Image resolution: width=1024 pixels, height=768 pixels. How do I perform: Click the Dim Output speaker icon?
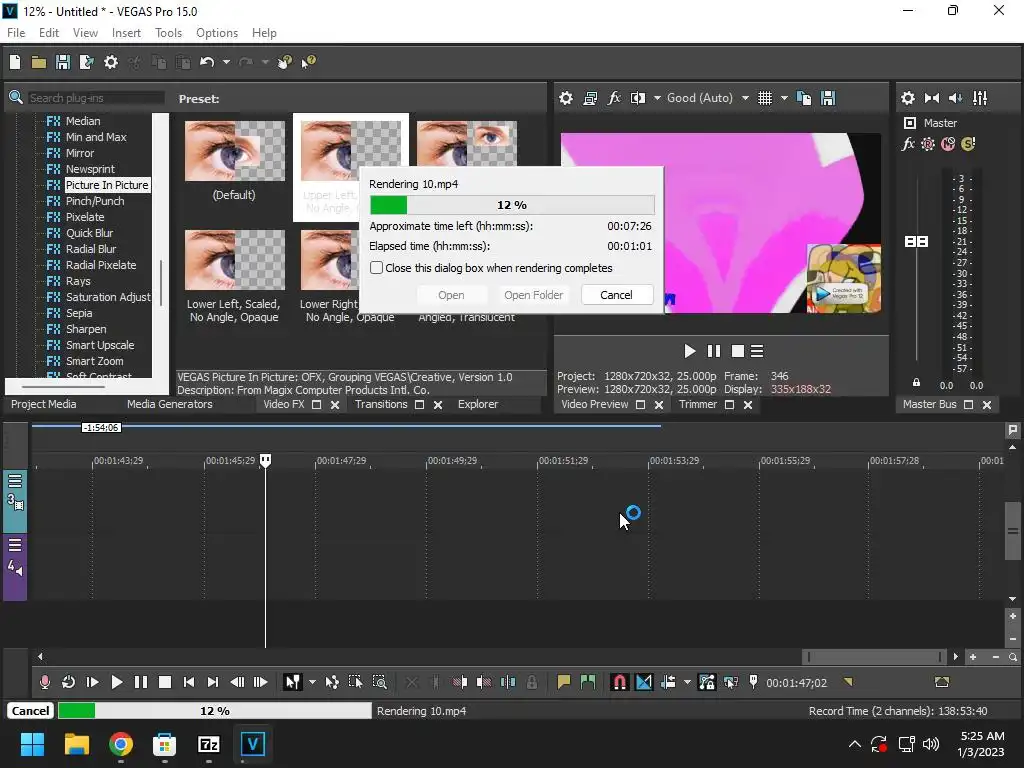[x=955, y=98]
